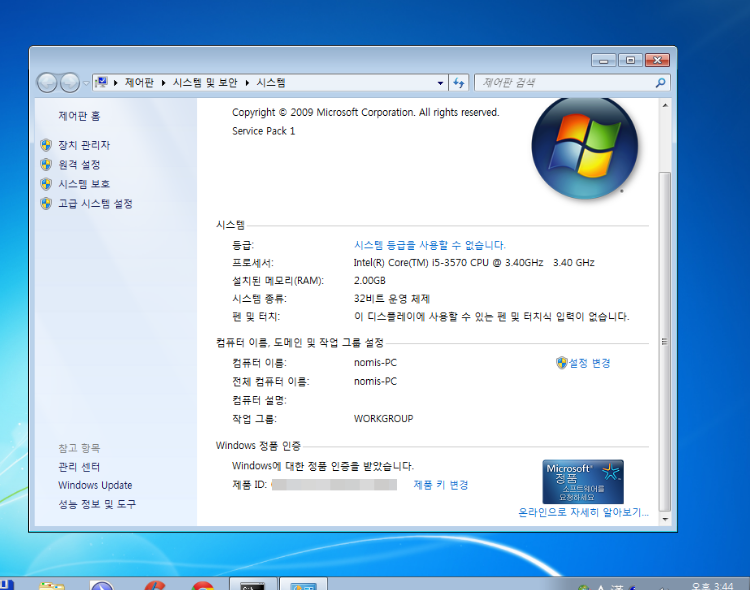Expand arrow after 제어판 breadcrumb
Image resolution: width=750 pixels, height=590 pixels.
[163, 83]
